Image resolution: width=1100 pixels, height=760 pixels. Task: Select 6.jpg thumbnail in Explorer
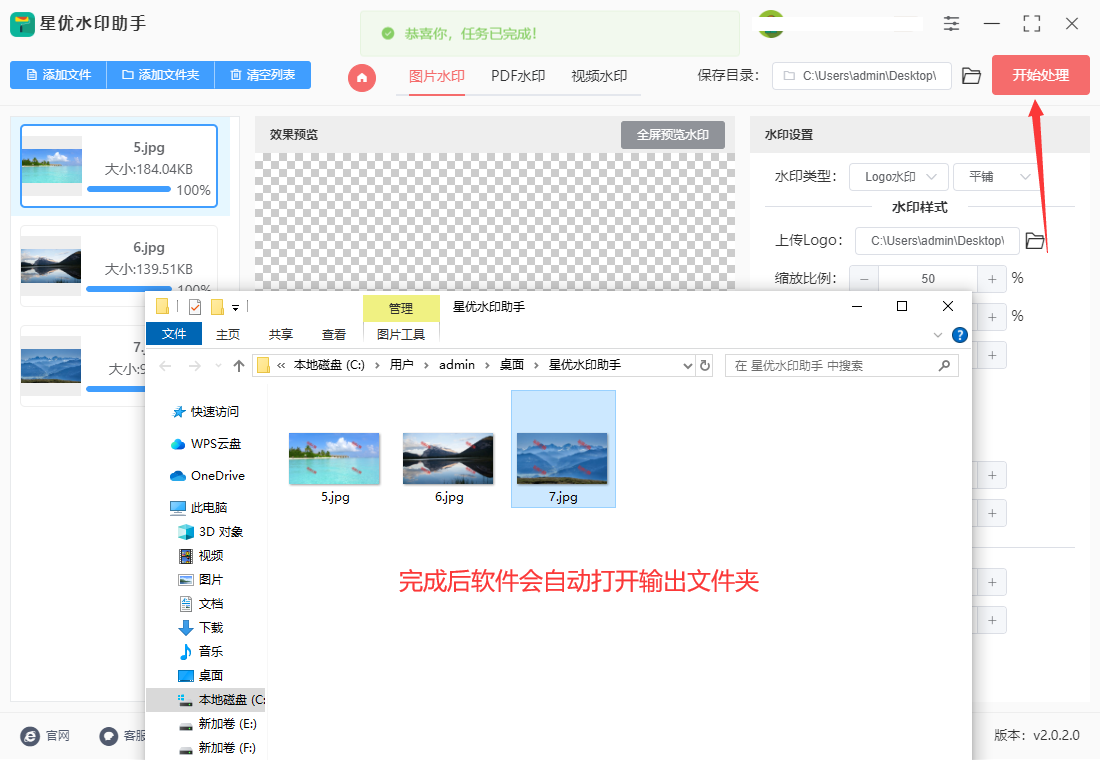[x=448, y=459]
